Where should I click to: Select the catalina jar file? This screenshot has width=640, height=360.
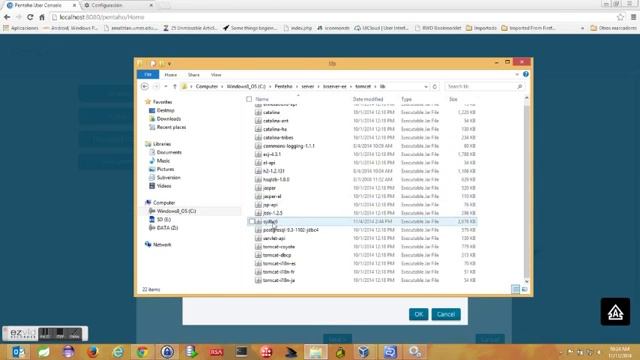pyautogui.click(x=271, y=112)
